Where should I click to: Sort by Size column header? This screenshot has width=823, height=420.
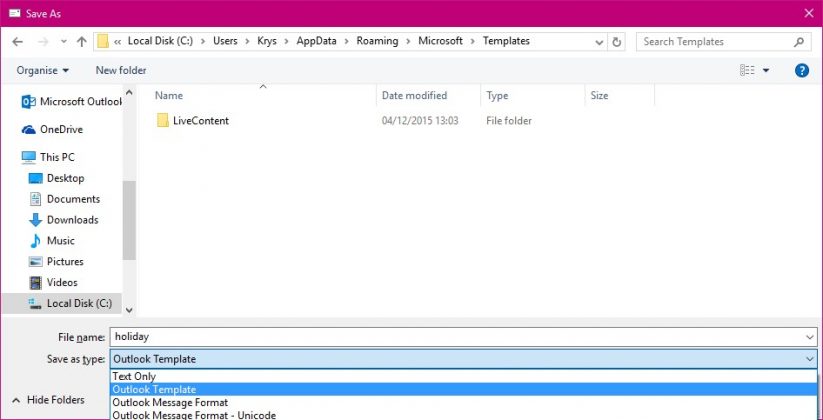tap(599, 96)
